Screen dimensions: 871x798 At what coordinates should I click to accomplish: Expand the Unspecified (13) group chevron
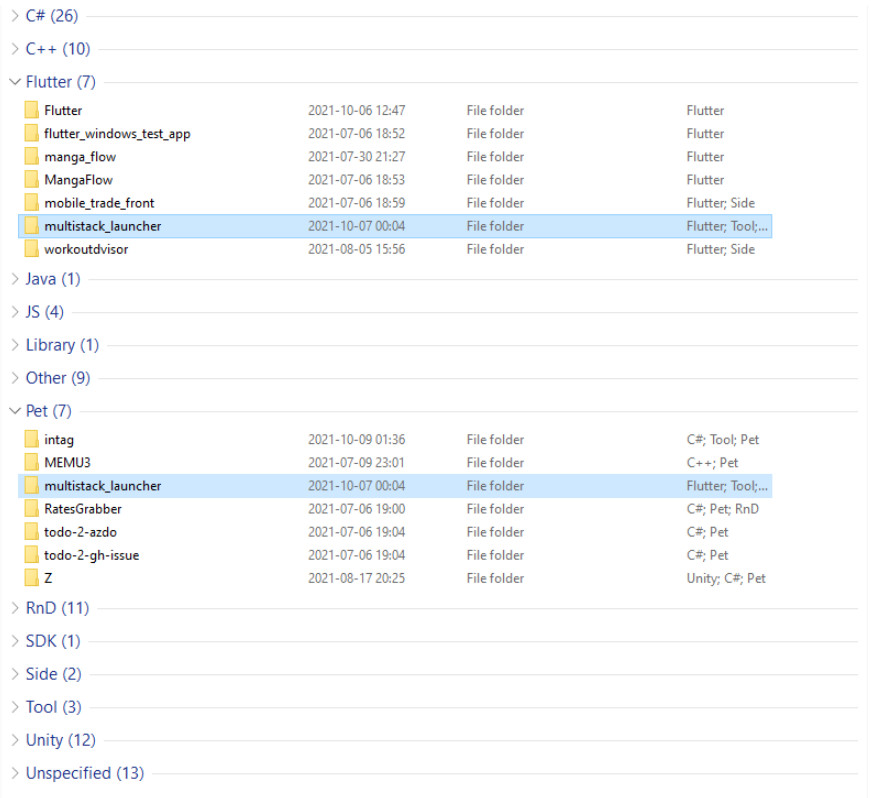click(15, 774)
